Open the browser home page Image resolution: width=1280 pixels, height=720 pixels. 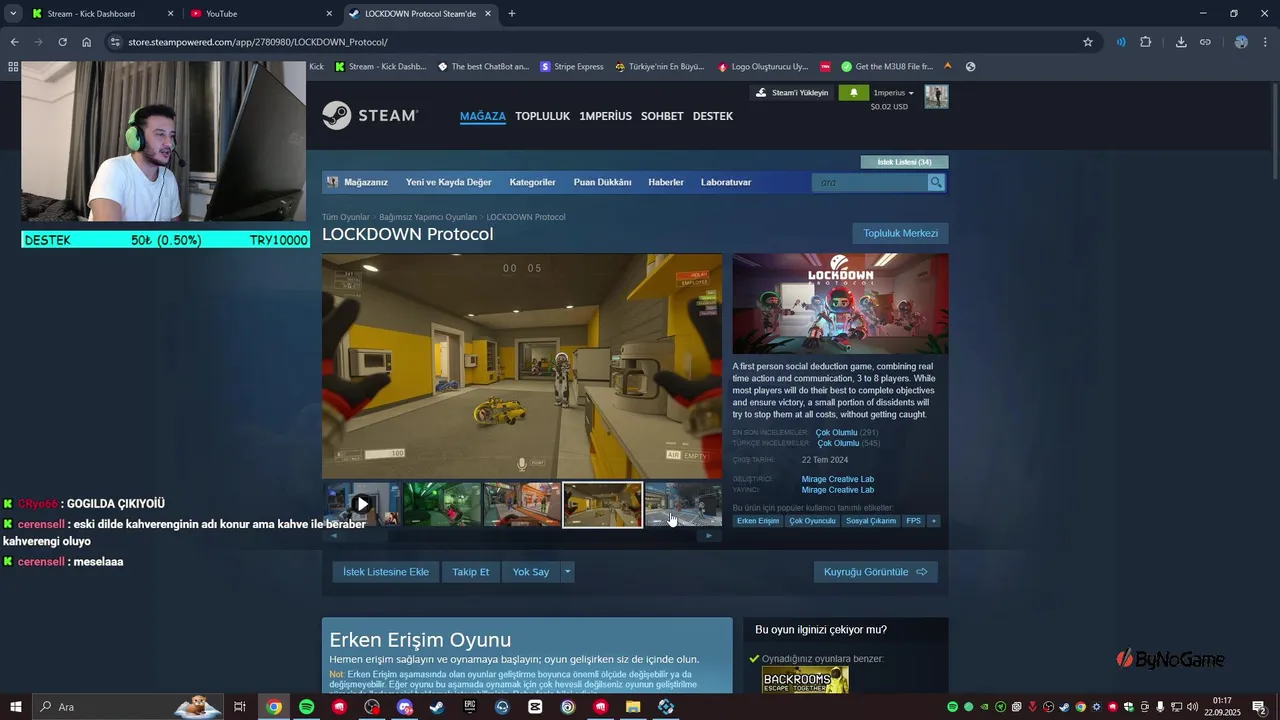(86, 42)
